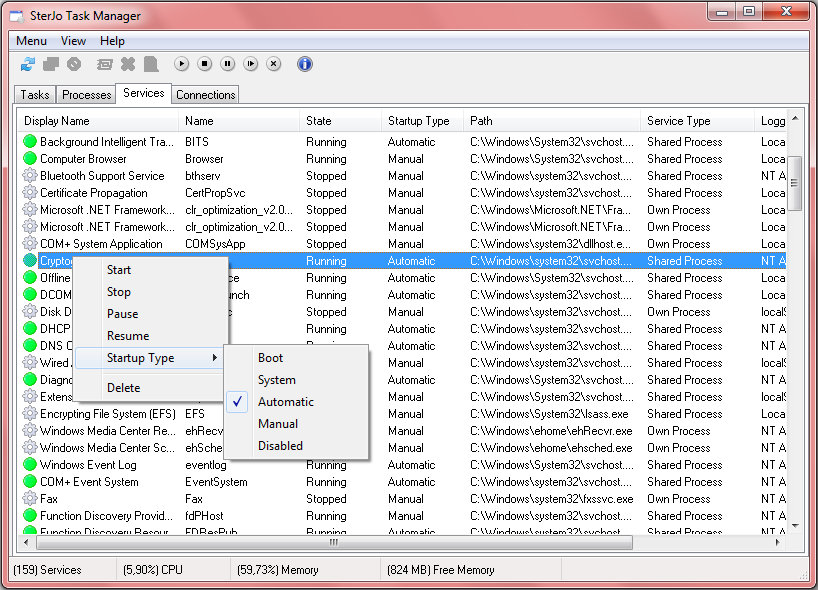
Task: Choose Stop in the context menu
Action: point(119,292)
